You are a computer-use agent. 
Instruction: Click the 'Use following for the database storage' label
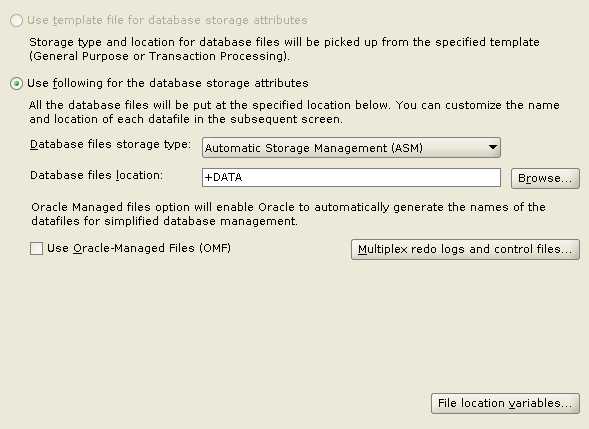click(168, 83)
